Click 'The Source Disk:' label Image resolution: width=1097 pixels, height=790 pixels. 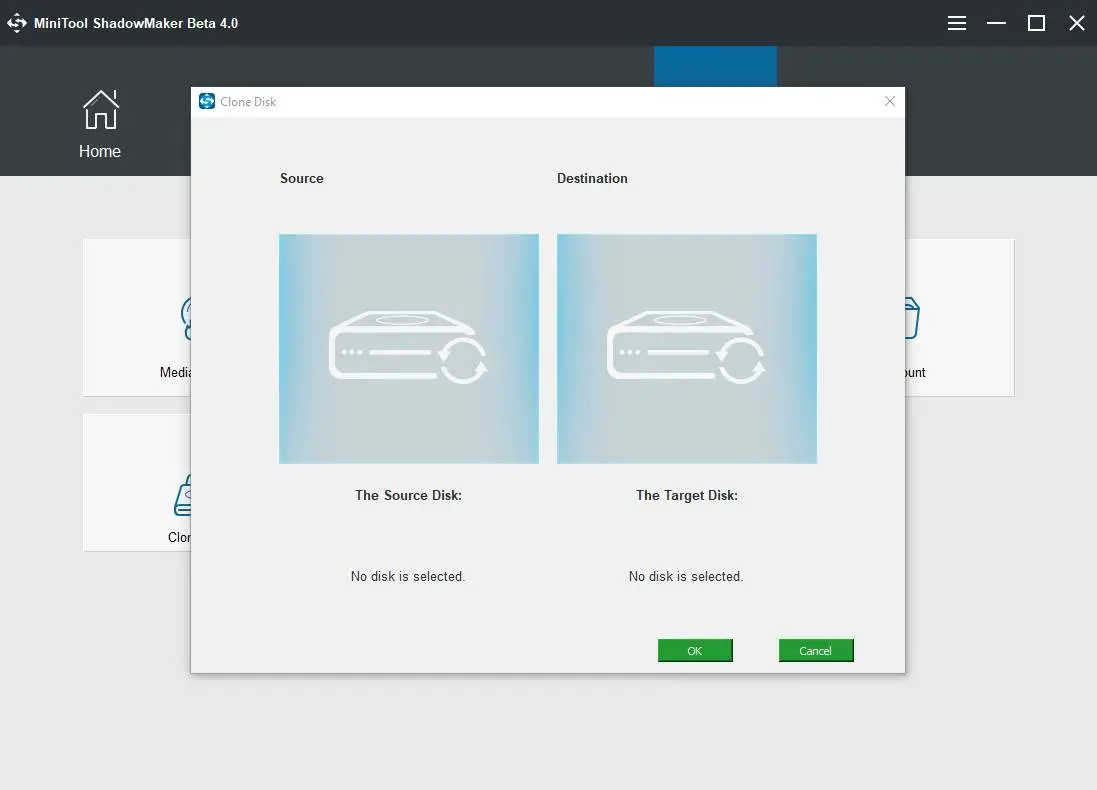pyautogui.click(x=409, y=495)
